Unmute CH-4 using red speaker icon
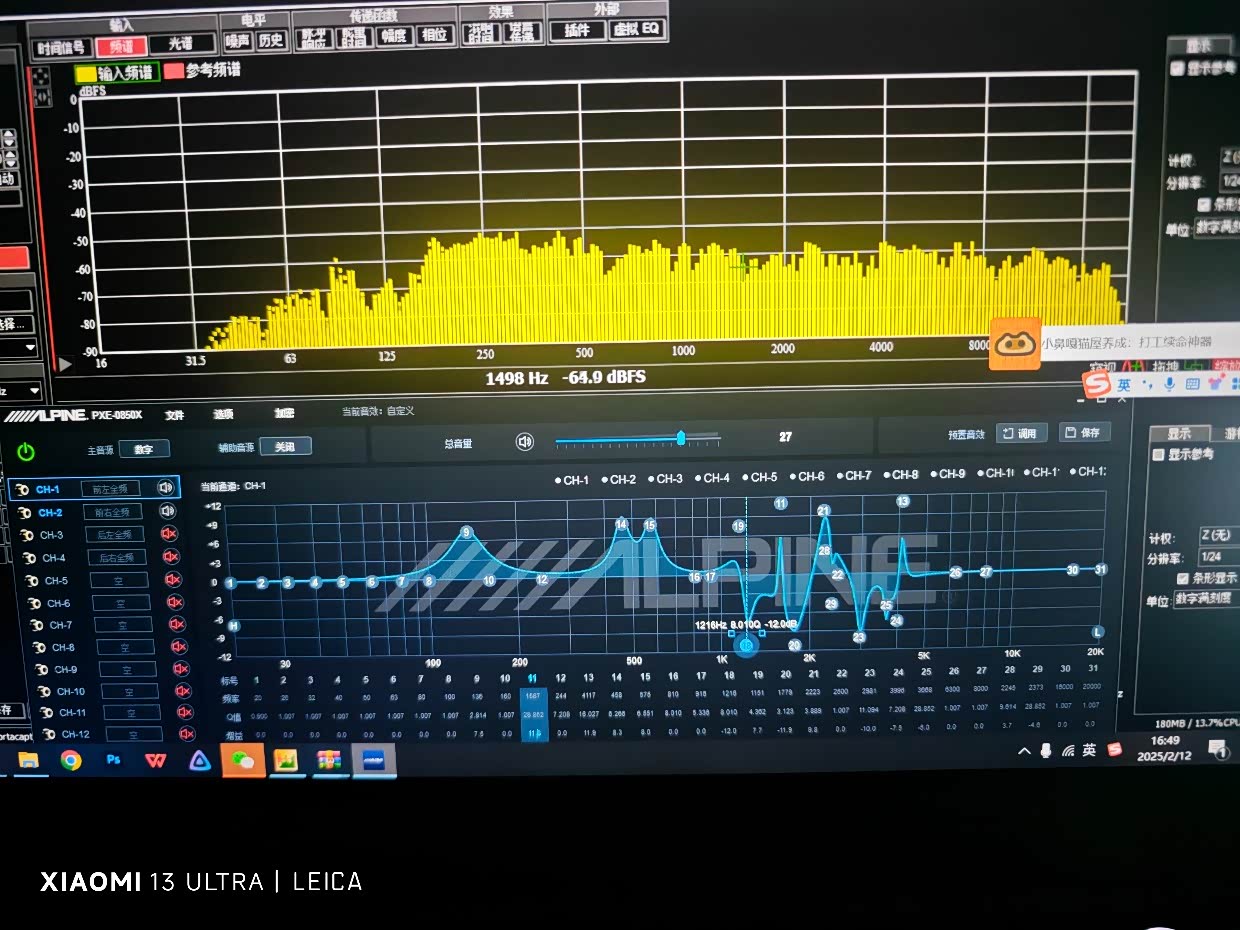1240x930 pixels. click(x=170, y=557)
